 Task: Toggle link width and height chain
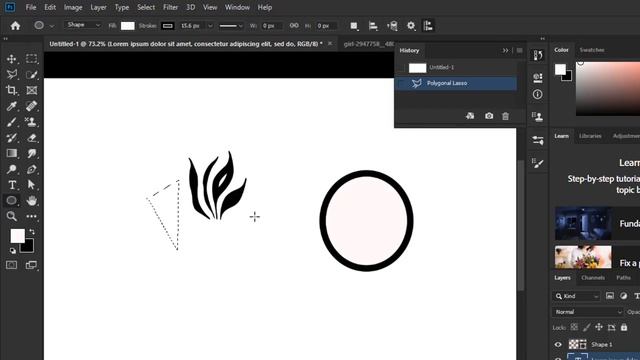tap(294, 25)
